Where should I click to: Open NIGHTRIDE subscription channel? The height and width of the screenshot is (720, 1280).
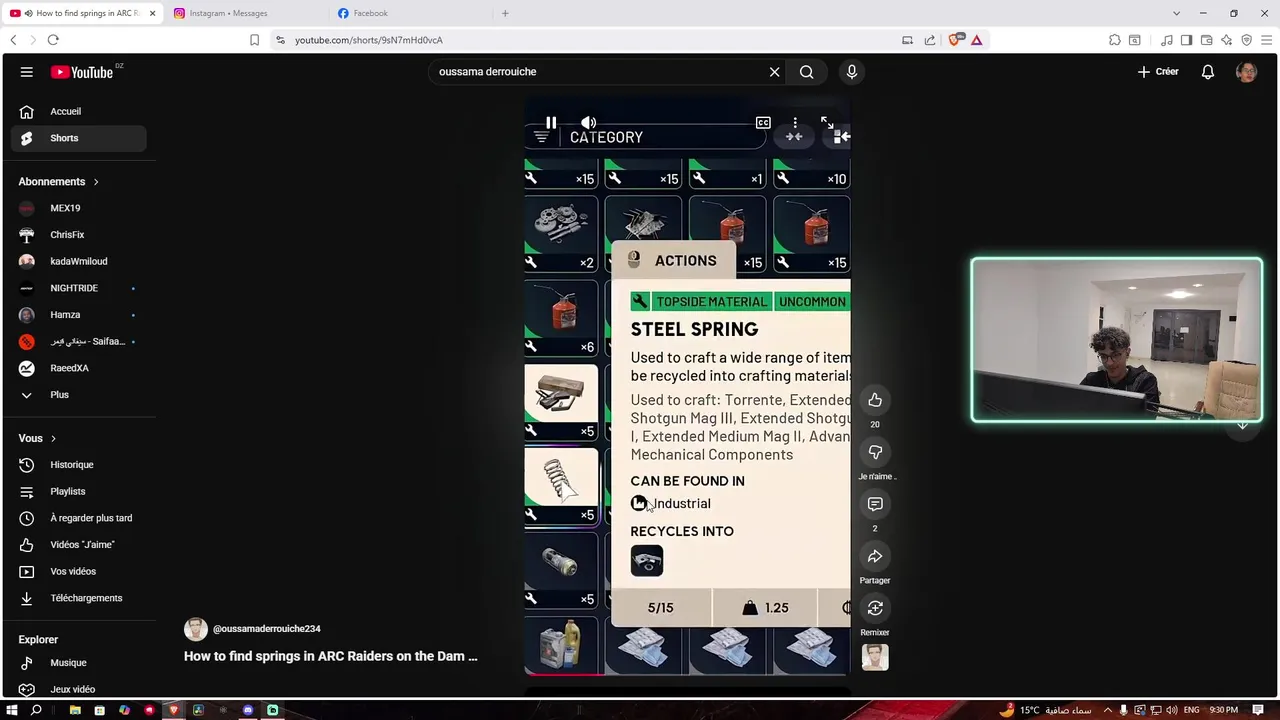click(79, 288)
